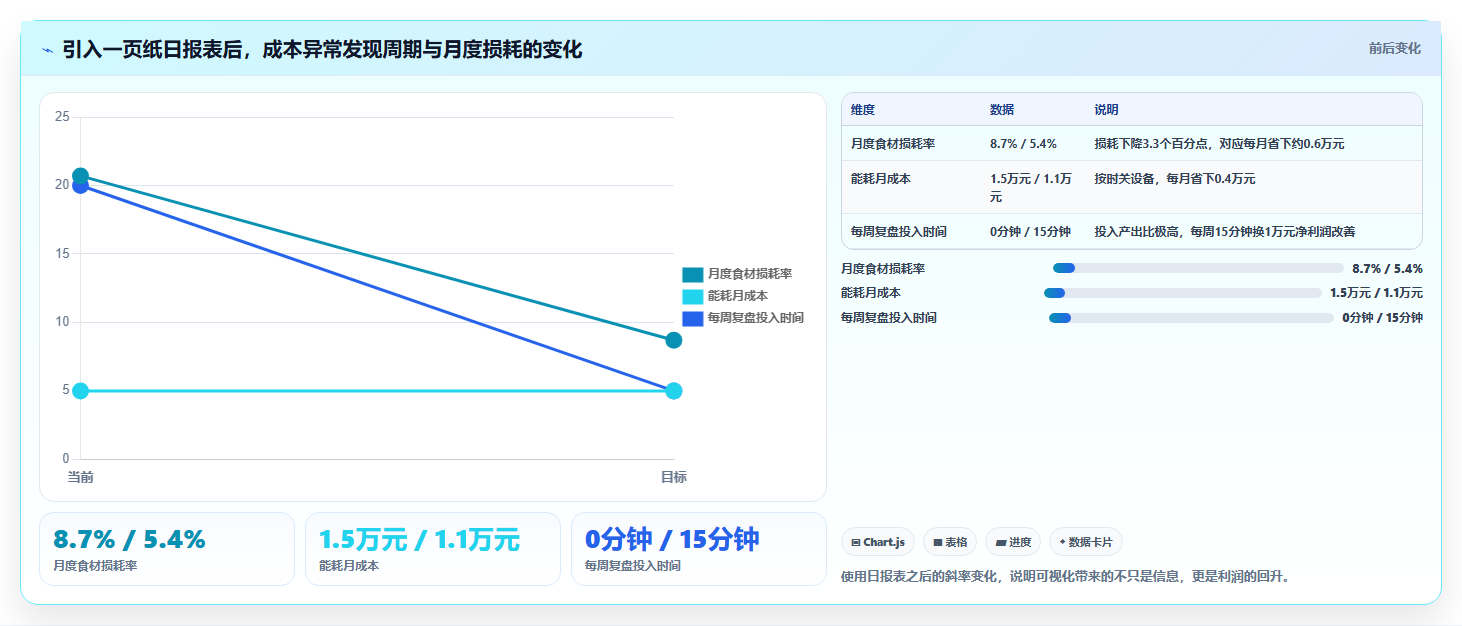Click table cell 投入产出比极高 description
This screenshot has width=1462, height=626.
pos(1225,232)
